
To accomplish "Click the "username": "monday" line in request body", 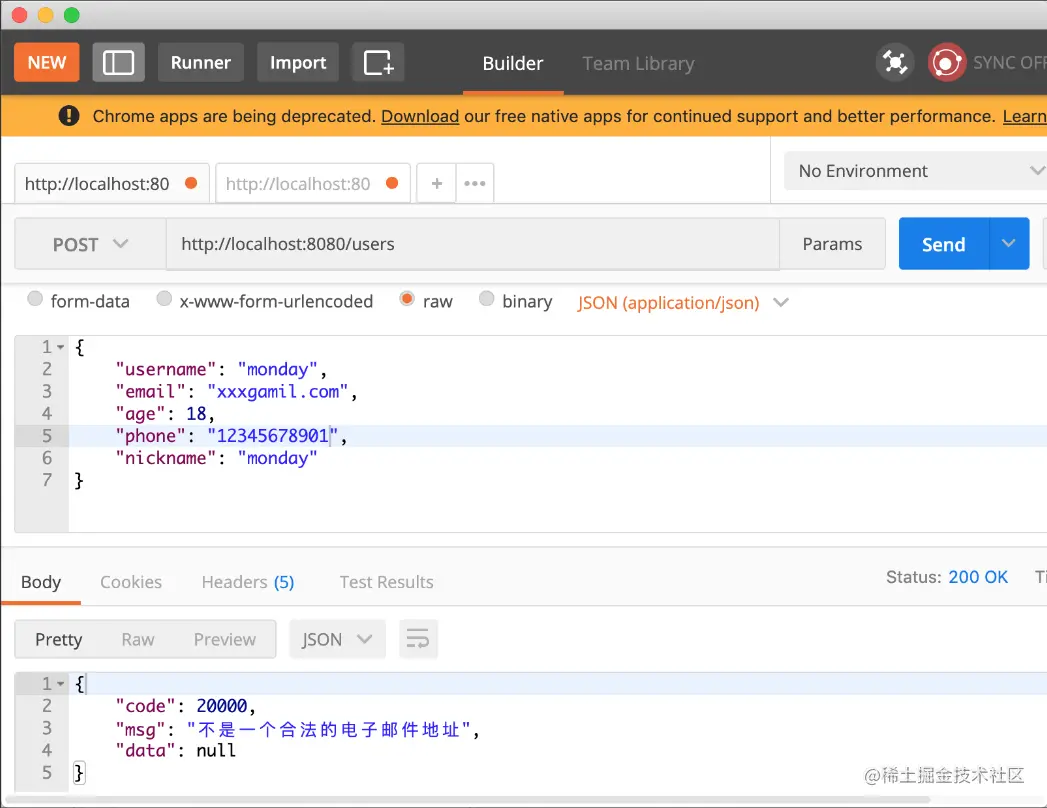I will (221, 369).
